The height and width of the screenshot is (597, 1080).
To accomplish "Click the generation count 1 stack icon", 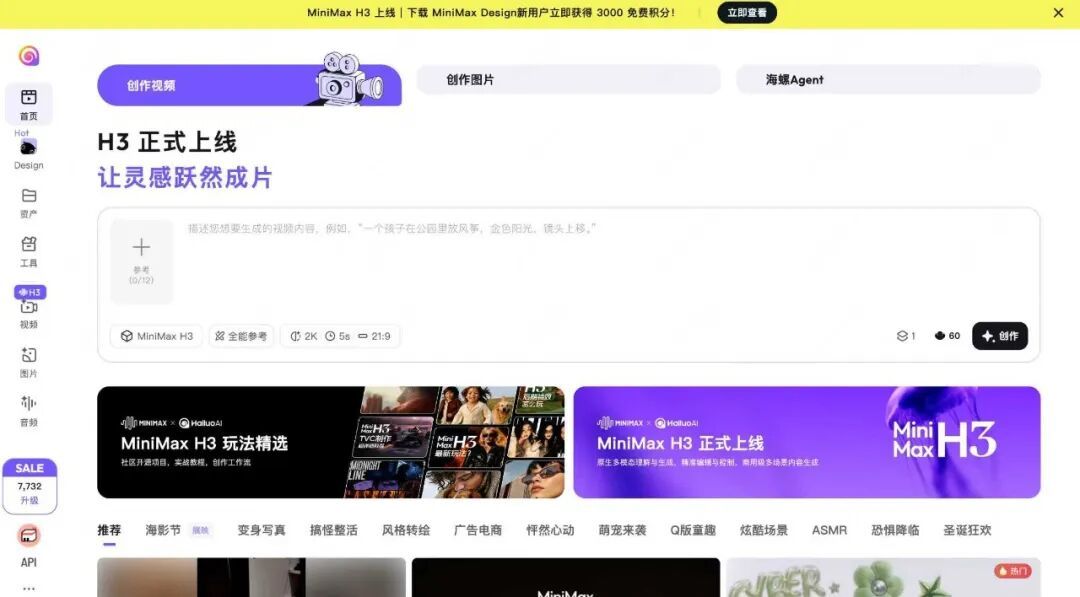I will [x=906, y=336].
